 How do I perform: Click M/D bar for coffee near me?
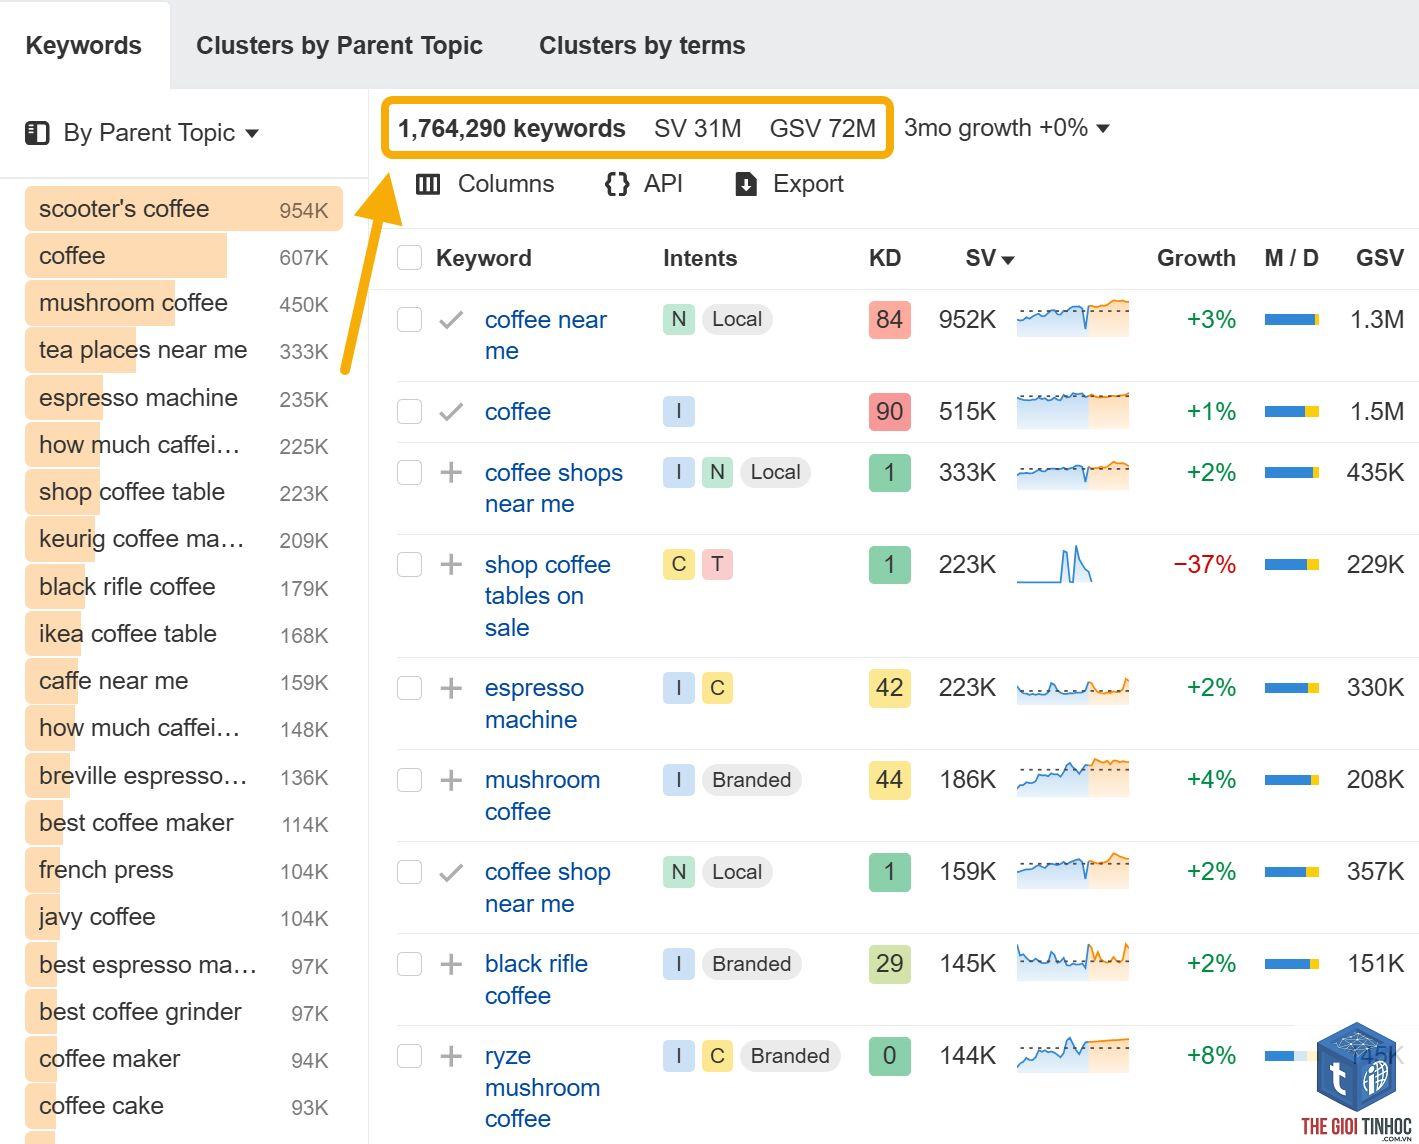tap(1292, 320)
